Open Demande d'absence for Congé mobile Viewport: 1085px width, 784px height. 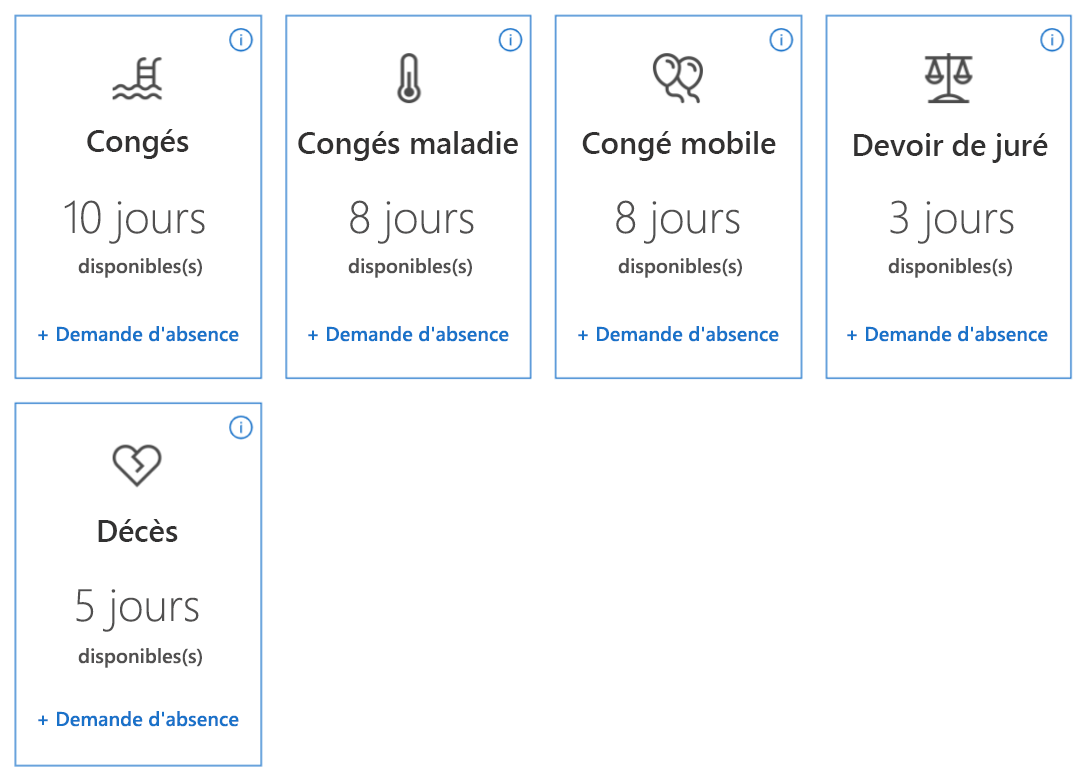[678, 334]
